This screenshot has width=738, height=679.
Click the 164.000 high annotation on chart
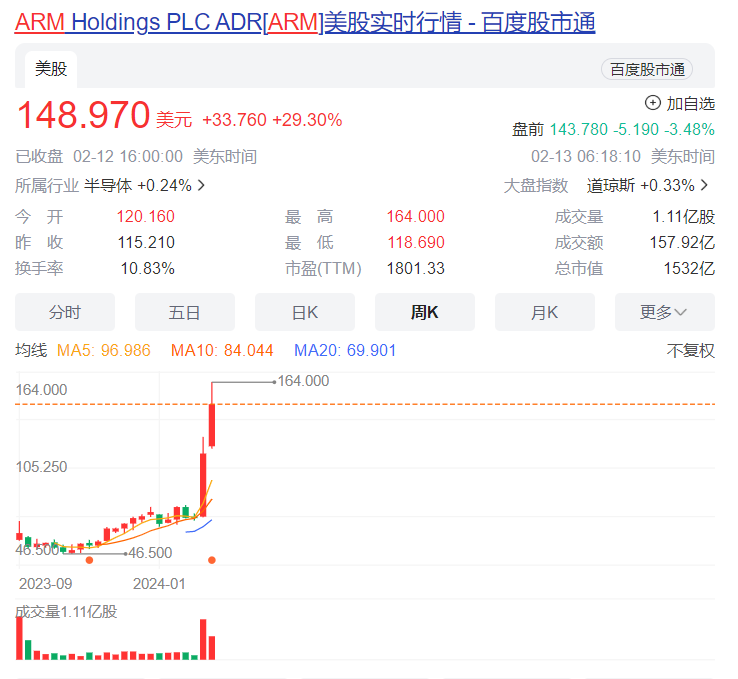click(x=303, y=381)
